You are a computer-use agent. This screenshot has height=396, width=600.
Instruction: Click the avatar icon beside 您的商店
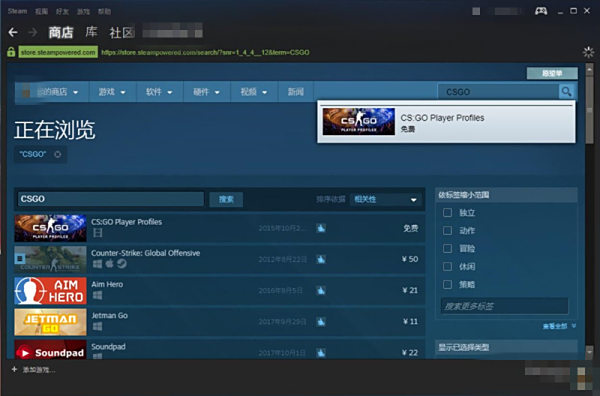point(26,92)
